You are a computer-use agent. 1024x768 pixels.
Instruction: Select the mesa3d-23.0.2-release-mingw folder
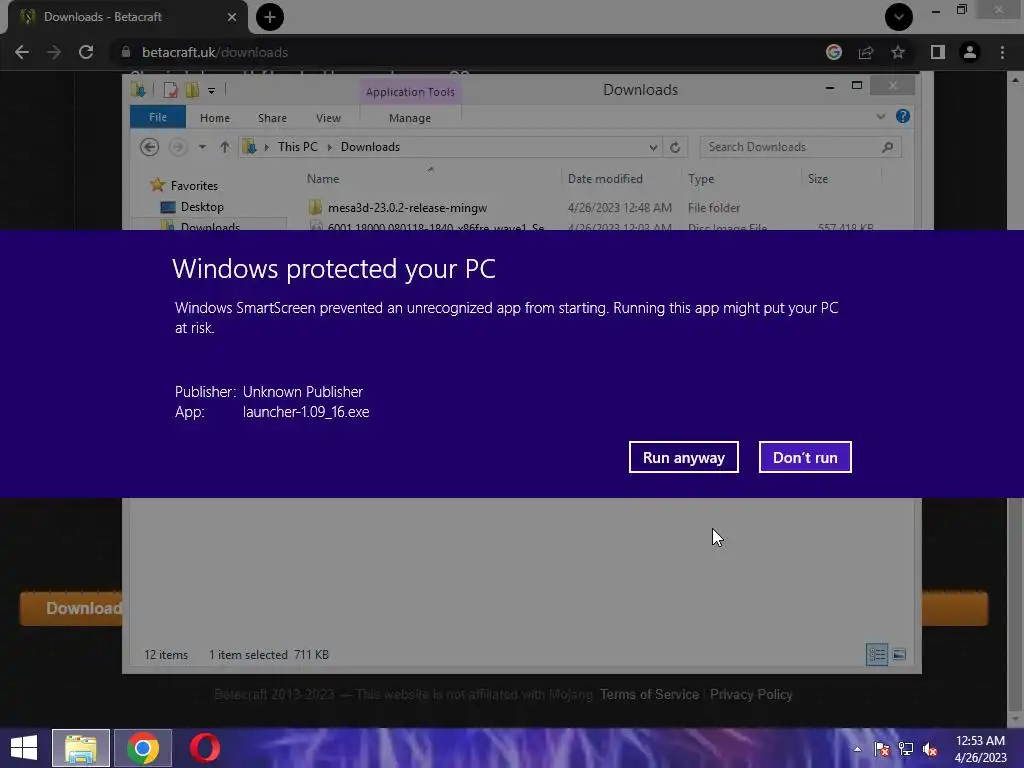[x=407, y=208]
